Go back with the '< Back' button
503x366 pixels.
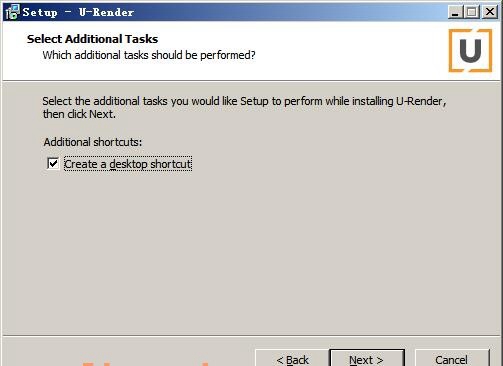click(x=292, y=359)
